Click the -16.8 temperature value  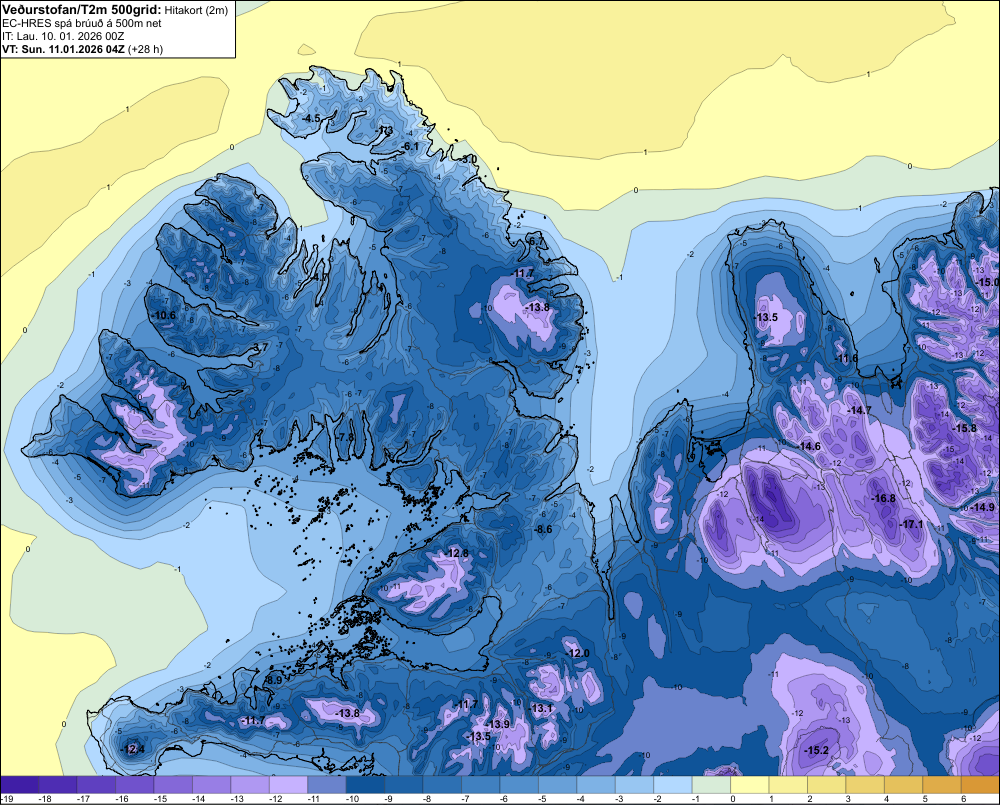click(x=883, y=499)
